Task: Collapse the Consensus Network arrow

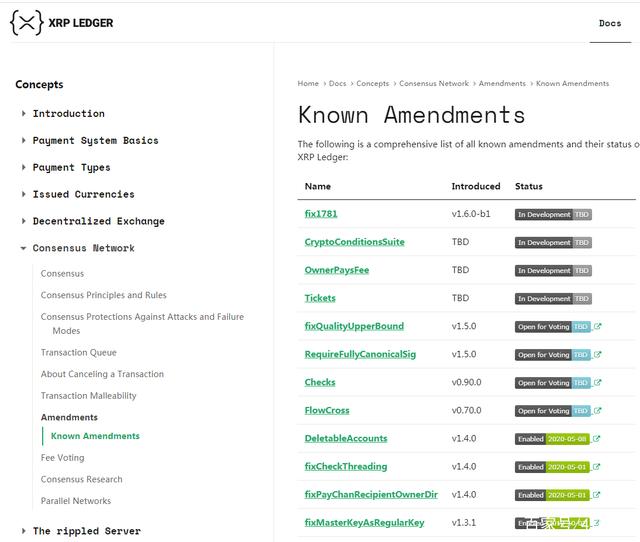Action: (x=23, y=248)
